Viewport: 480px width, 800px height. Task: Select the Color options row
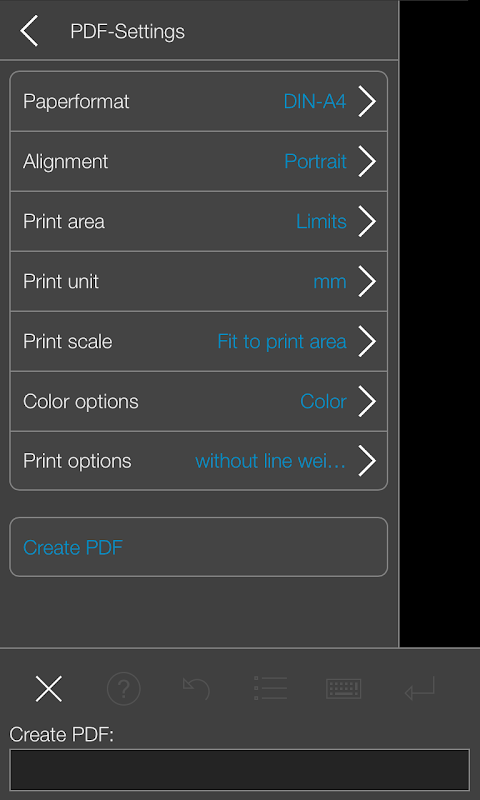click(198, 402)
